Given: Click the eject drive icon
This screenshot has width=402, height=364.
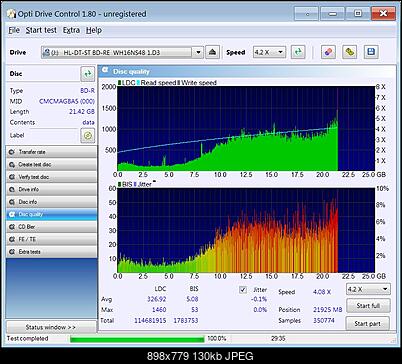Looking at the screenshot, I should pyautogui.click(x=212, y=52).
